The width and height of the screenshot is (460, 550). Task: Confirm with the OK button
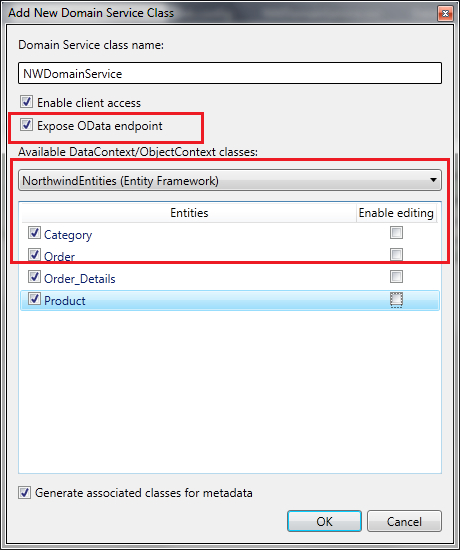click(x=324, y=521)
